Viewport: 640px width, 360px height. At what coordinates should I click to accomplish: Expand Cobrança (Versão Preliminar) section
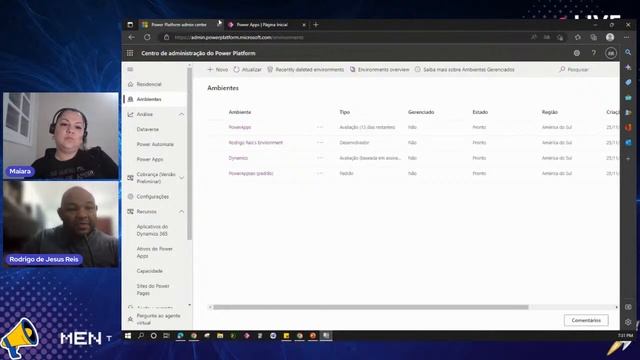(181, 178)
